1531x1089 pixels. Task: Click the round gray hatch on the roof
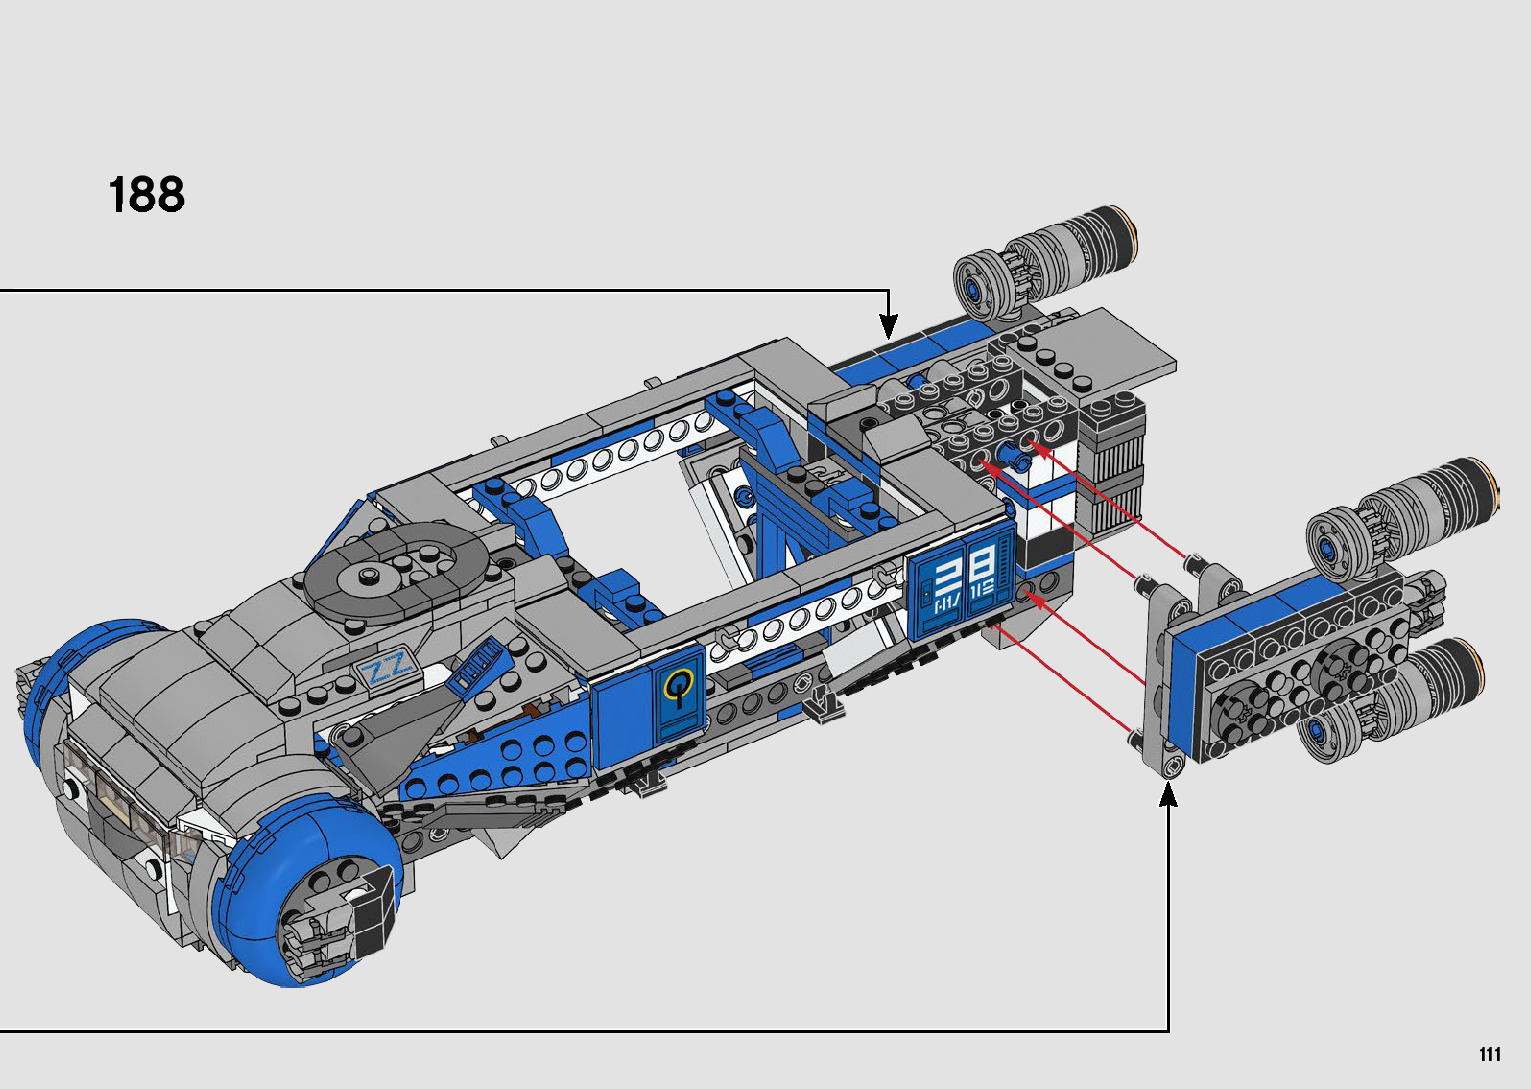coord(398,568)
